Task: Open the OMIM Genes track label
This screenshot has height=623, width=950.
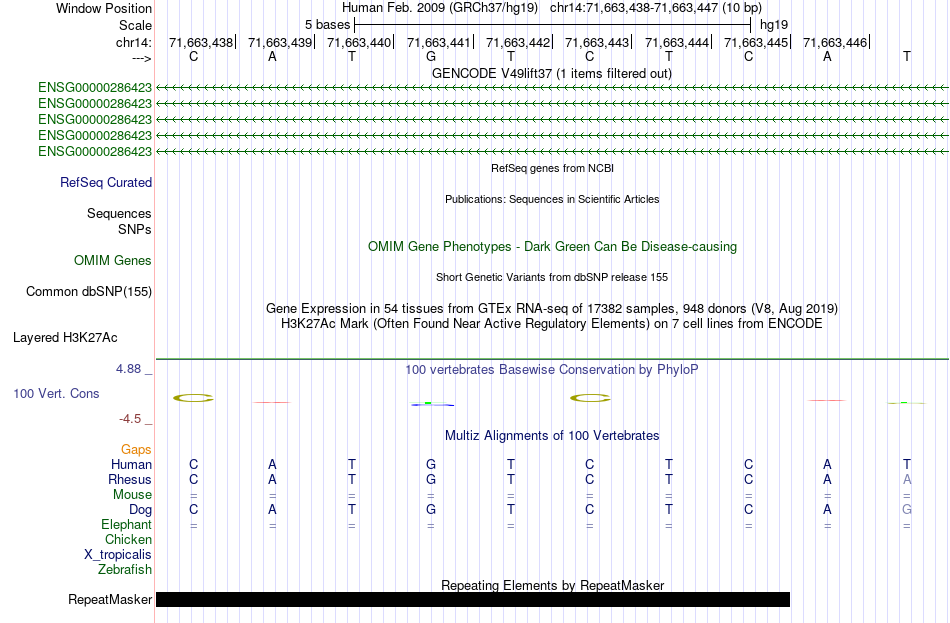Action: 113,261
